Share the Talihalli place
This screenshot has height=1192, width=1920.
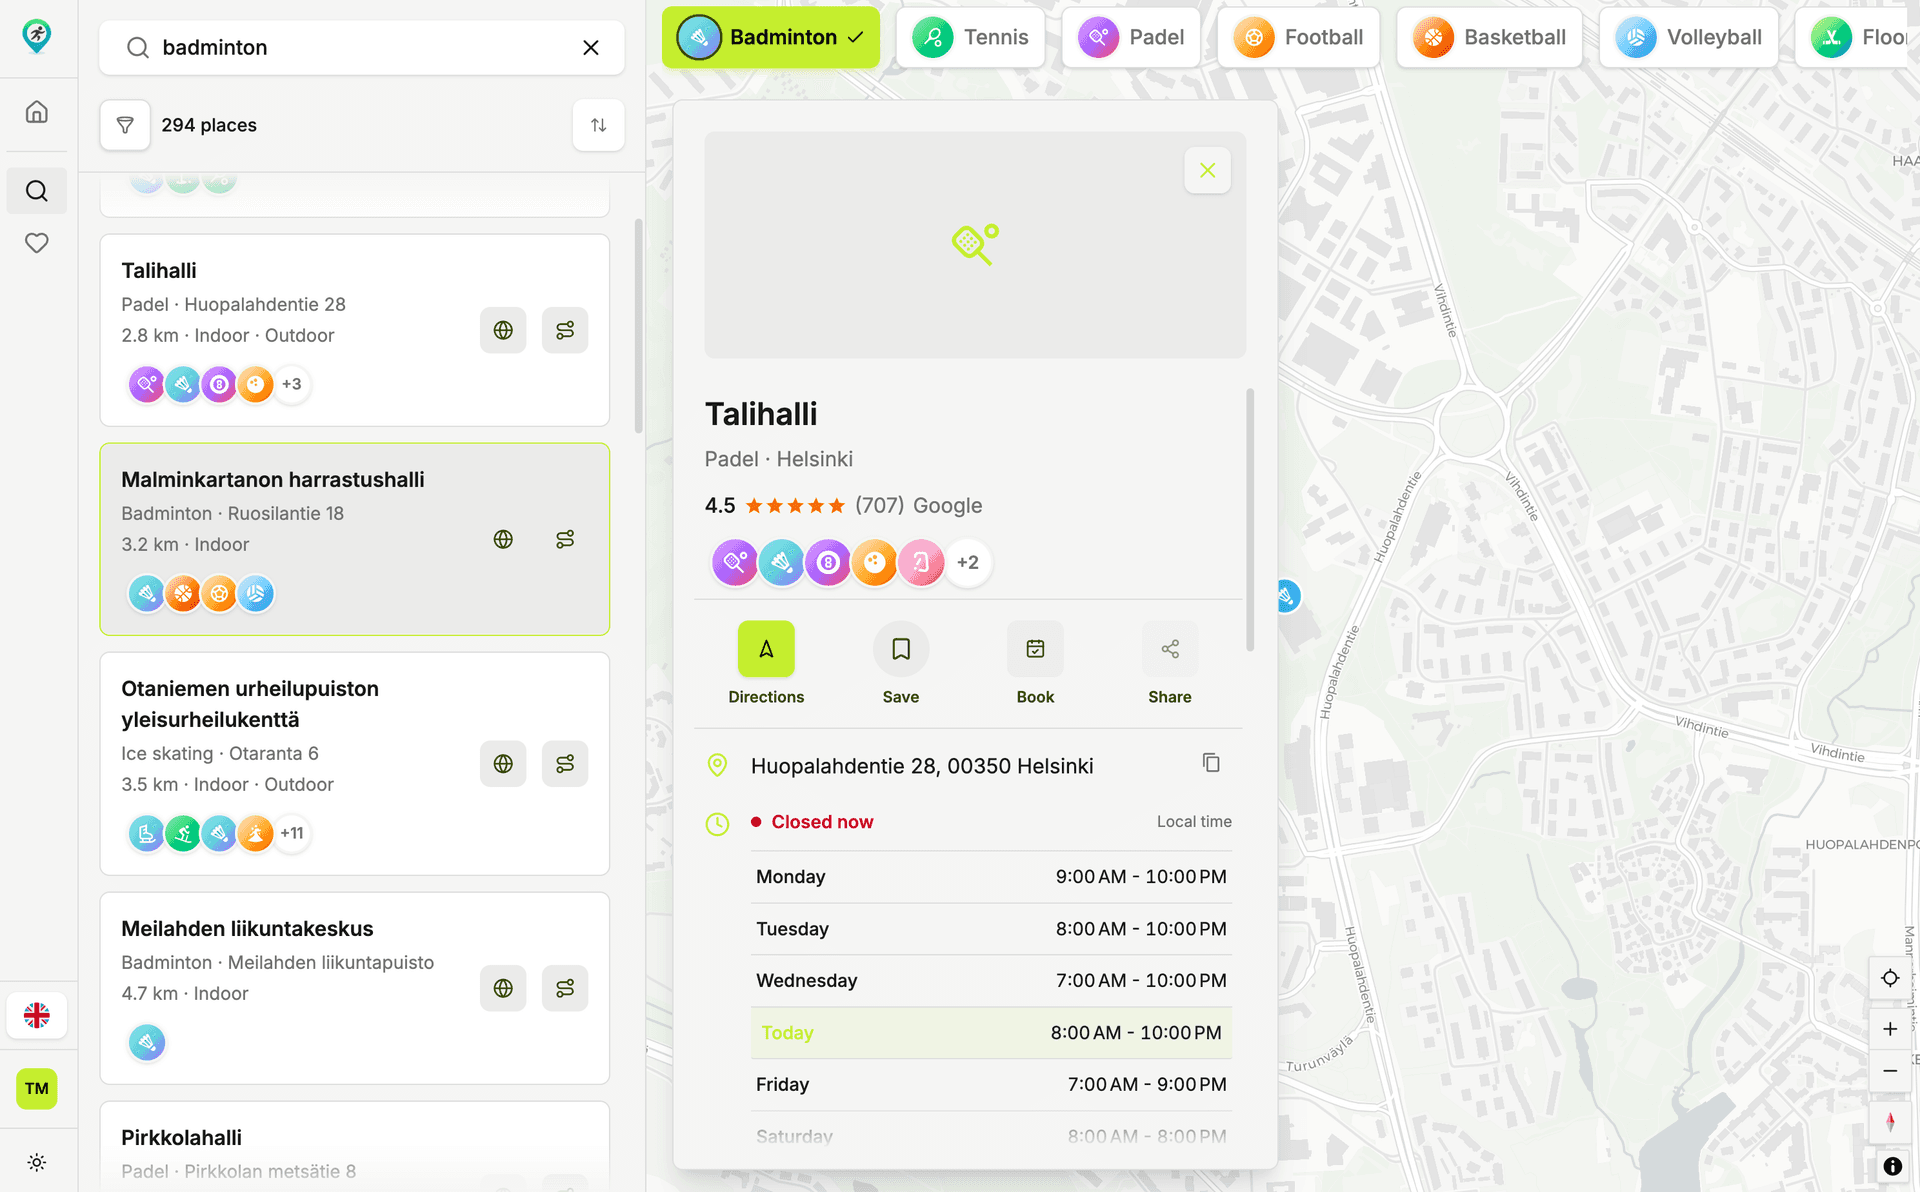point(1170,664)
